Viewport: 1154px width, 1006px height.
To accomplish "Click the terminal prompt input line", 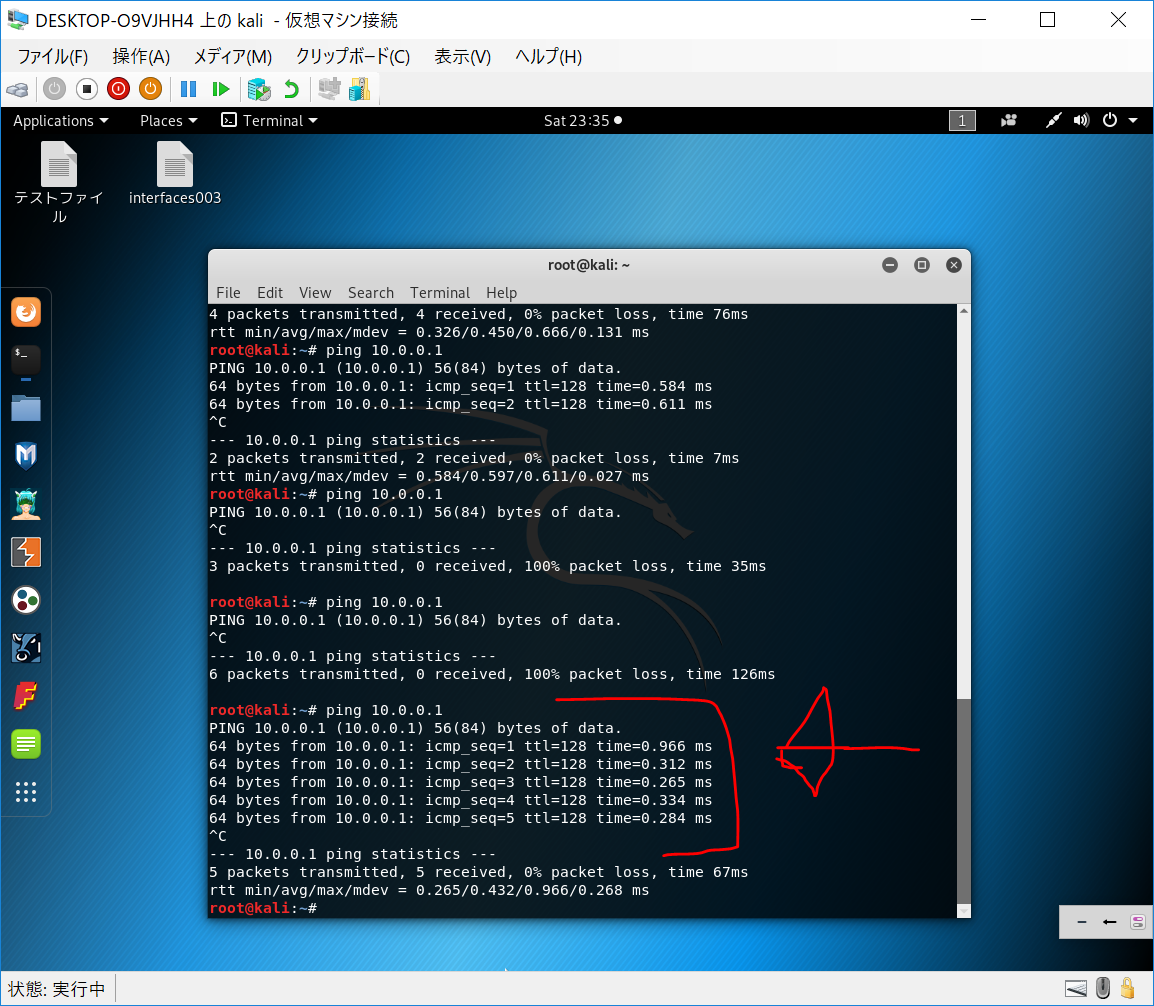I will point(500,908).
